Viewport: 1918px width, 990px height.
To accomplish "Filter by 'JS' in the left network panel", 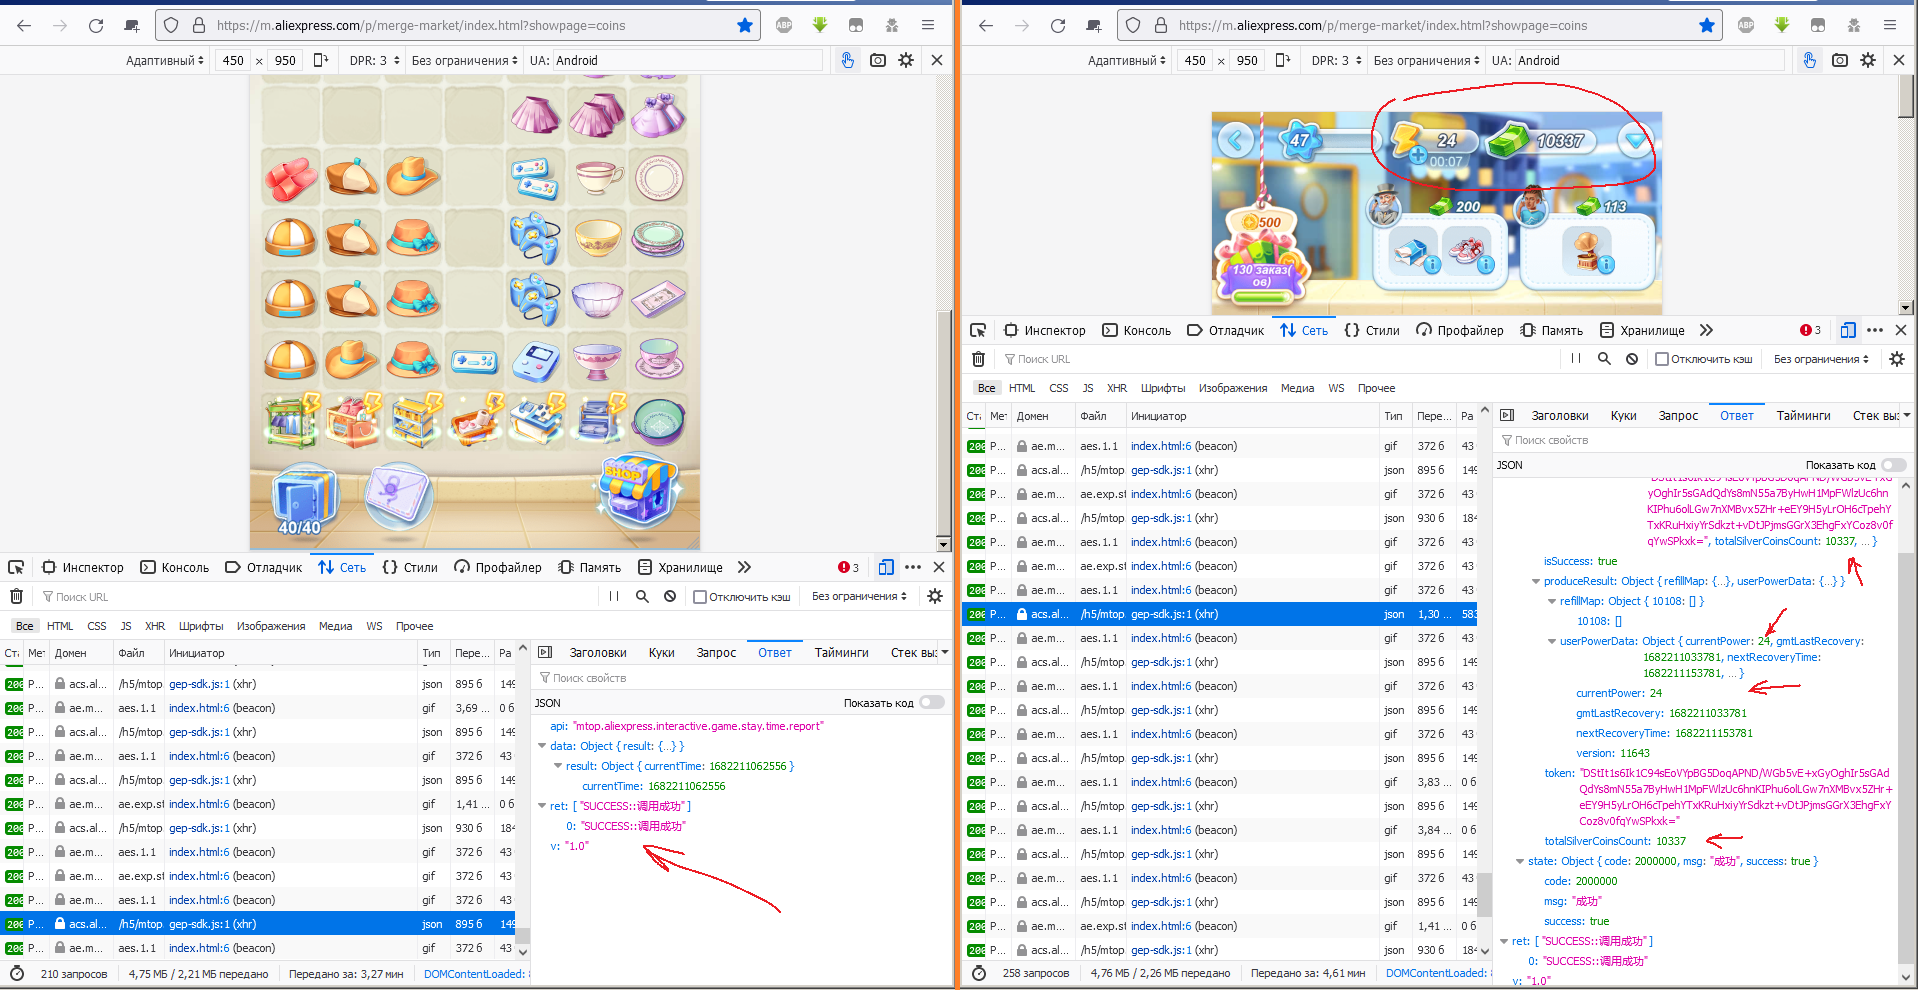I will point(126,626).
